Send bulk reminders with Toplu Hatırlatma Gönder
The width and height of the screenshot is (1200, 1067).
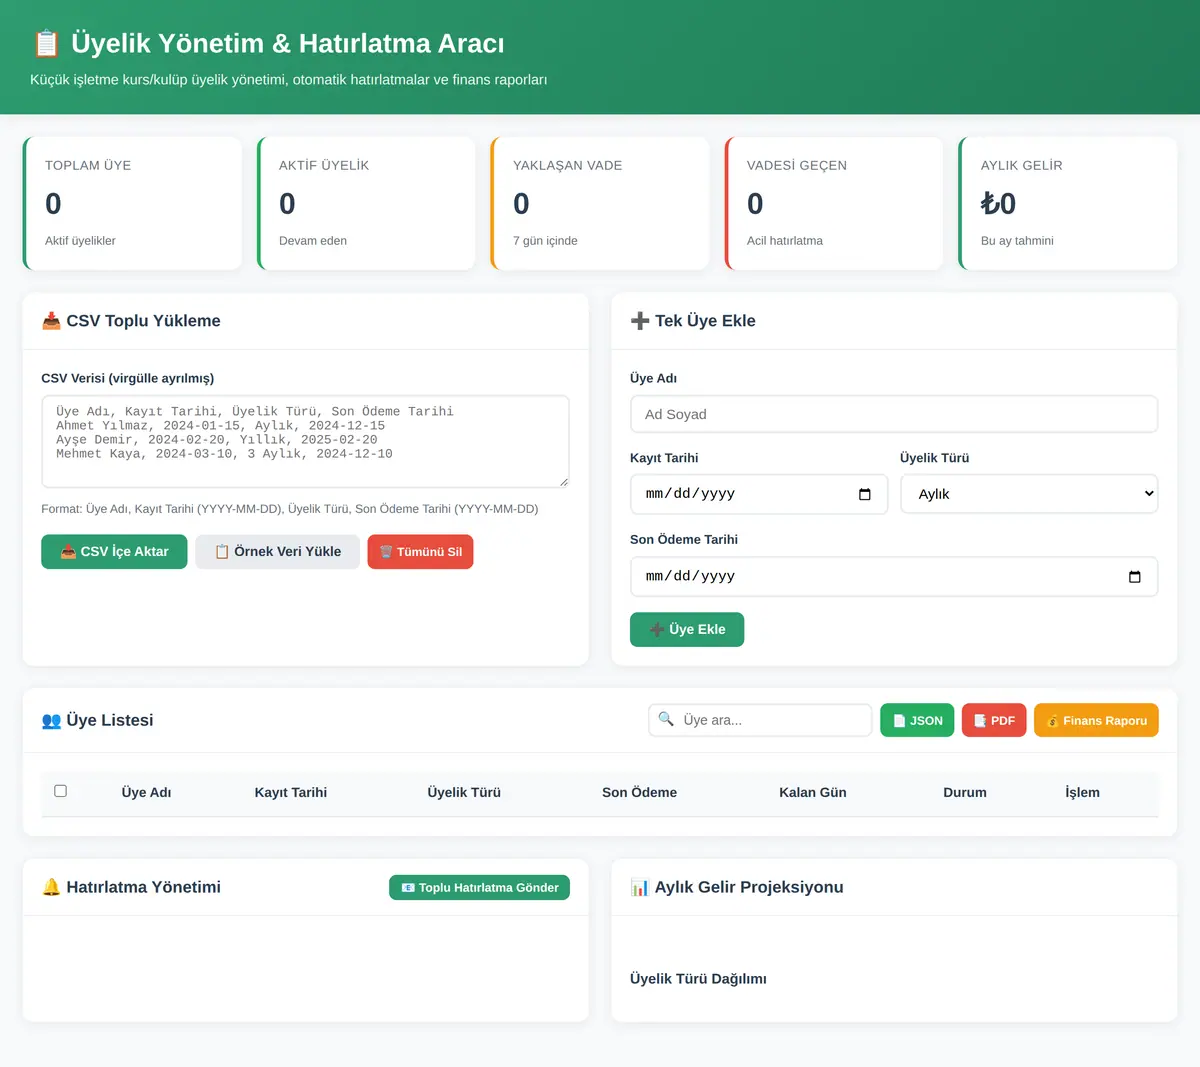479,888
